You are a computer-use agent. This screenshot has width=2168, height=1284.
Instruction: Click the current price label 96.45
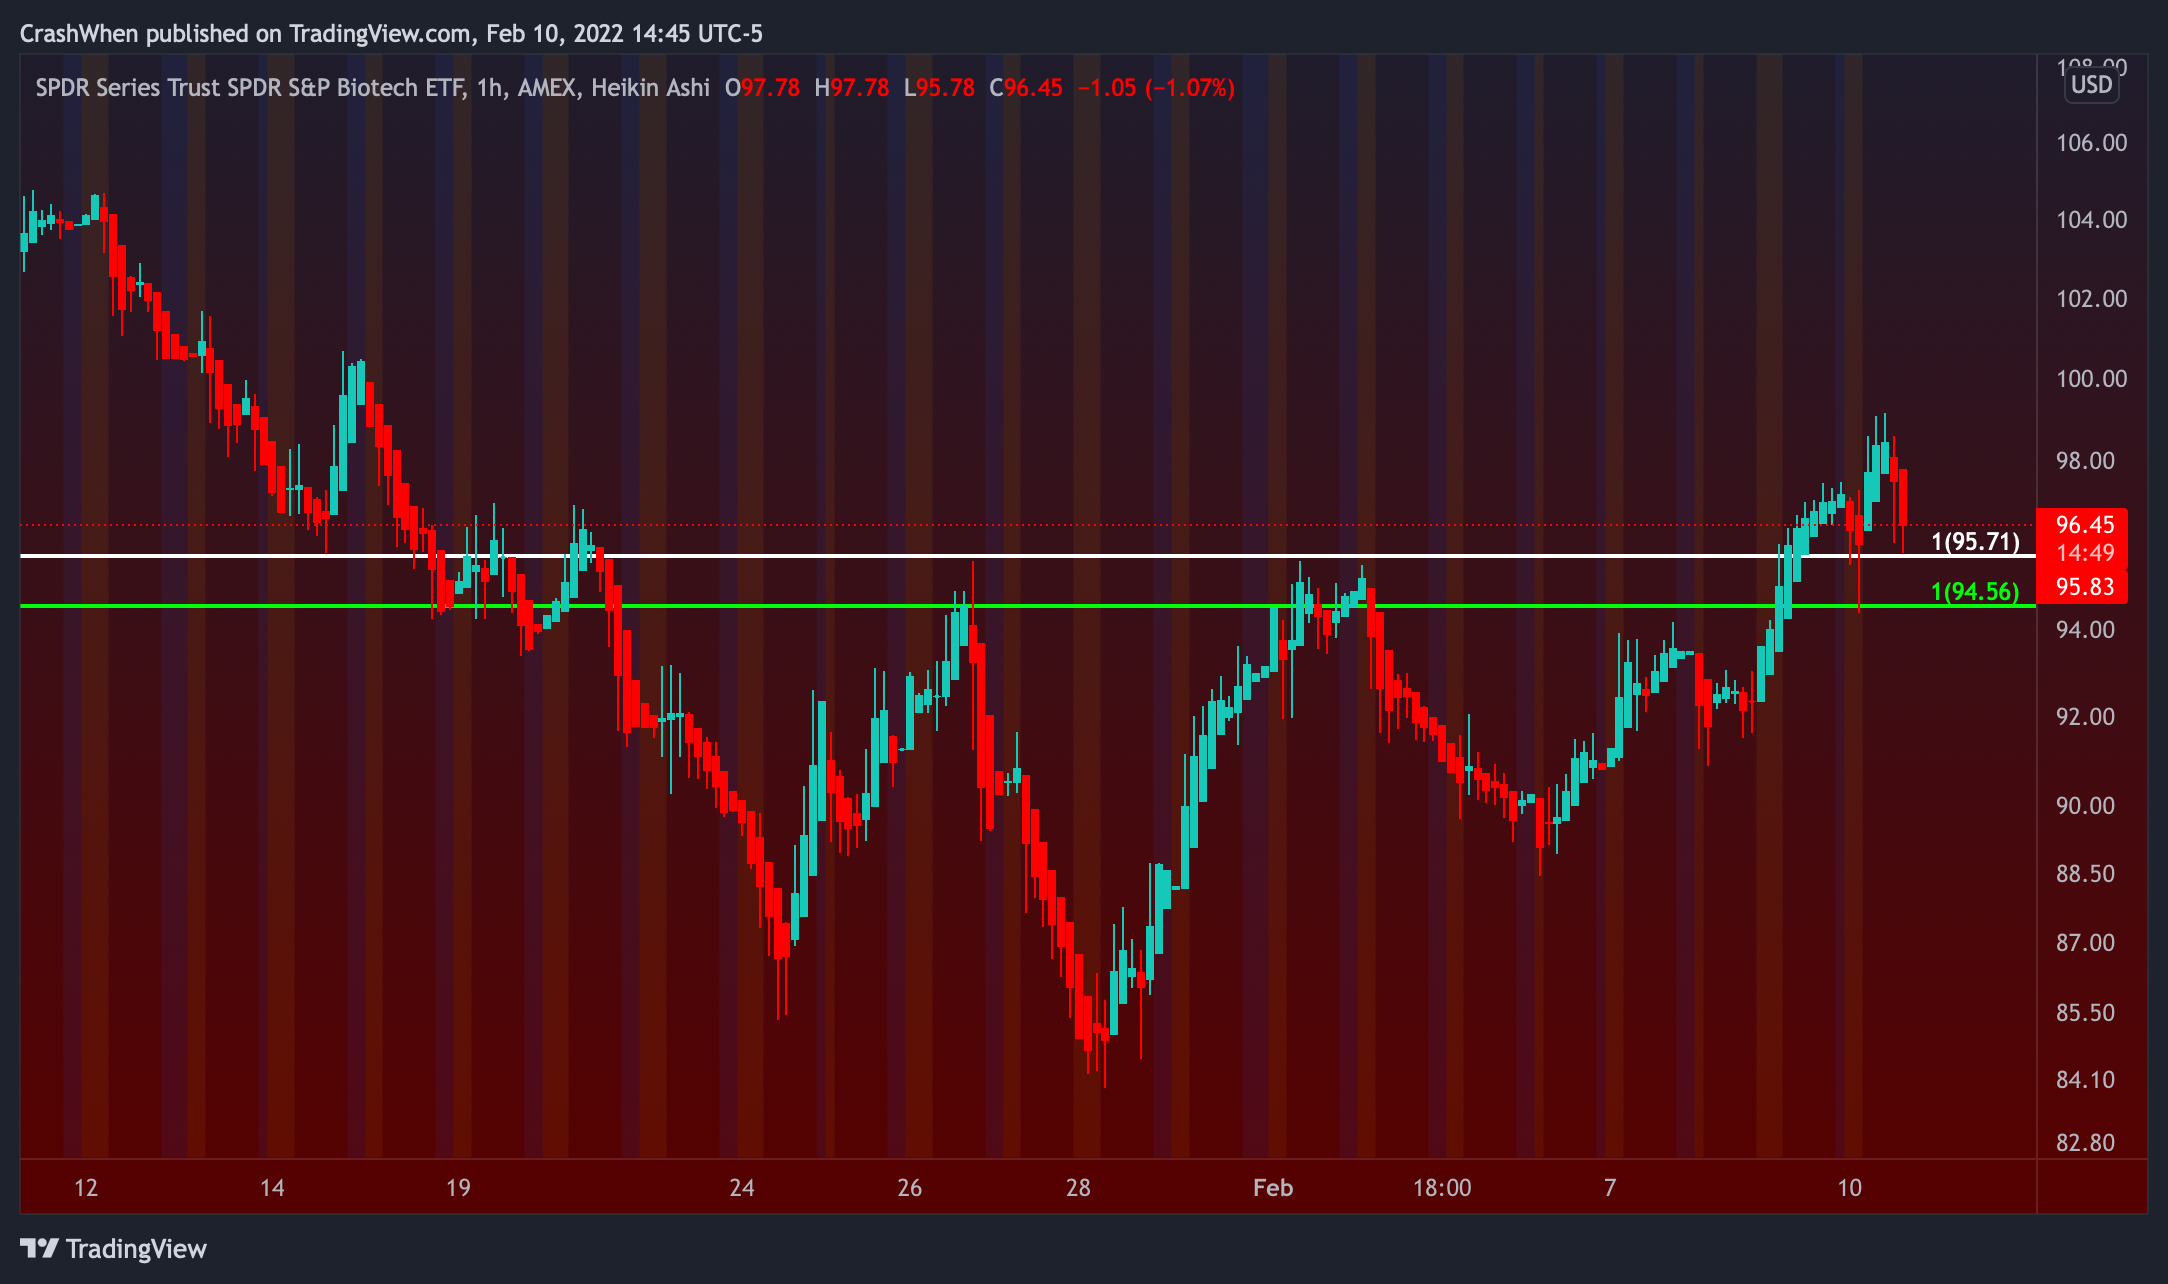2085,525
